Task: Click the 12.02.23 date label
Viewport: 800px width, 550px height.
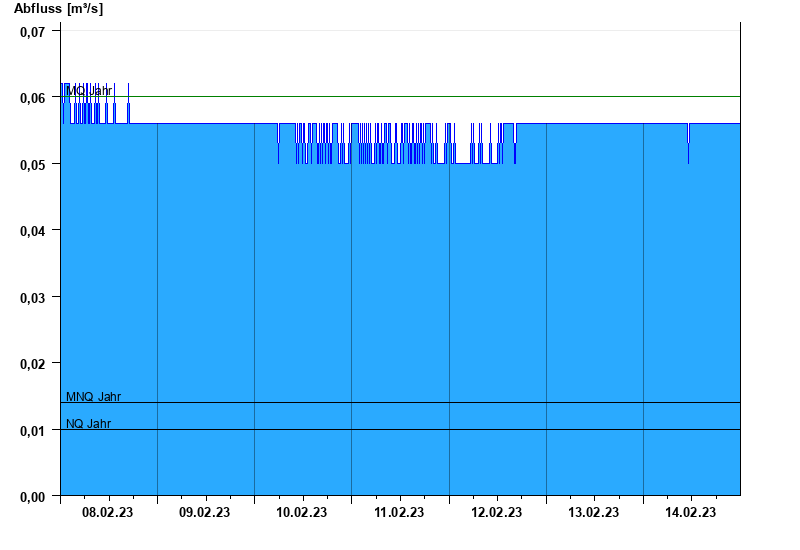Action: coord(496,512)
